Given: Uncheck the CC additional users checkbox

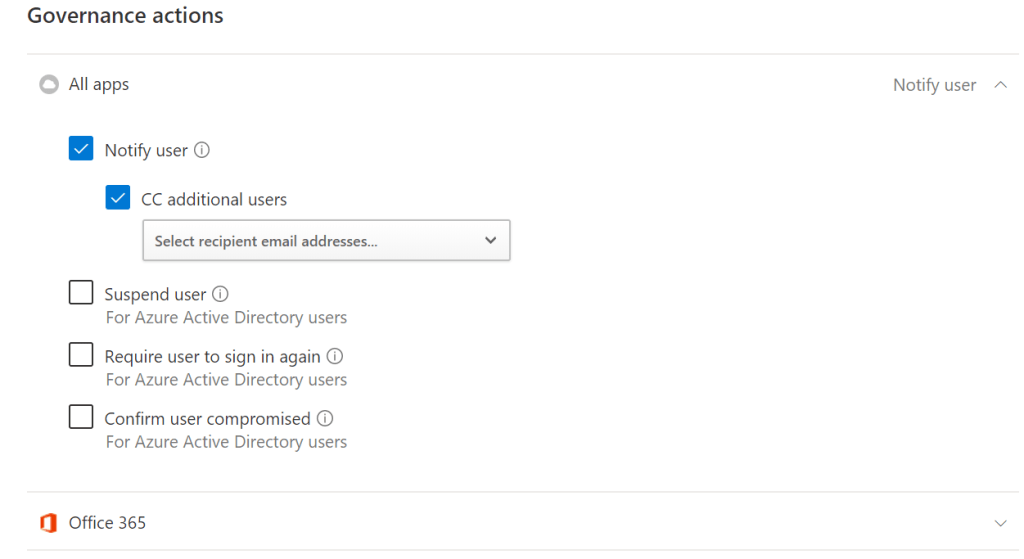Looking at the screenshot, I should pyautogui.click(x=118, y=198).
